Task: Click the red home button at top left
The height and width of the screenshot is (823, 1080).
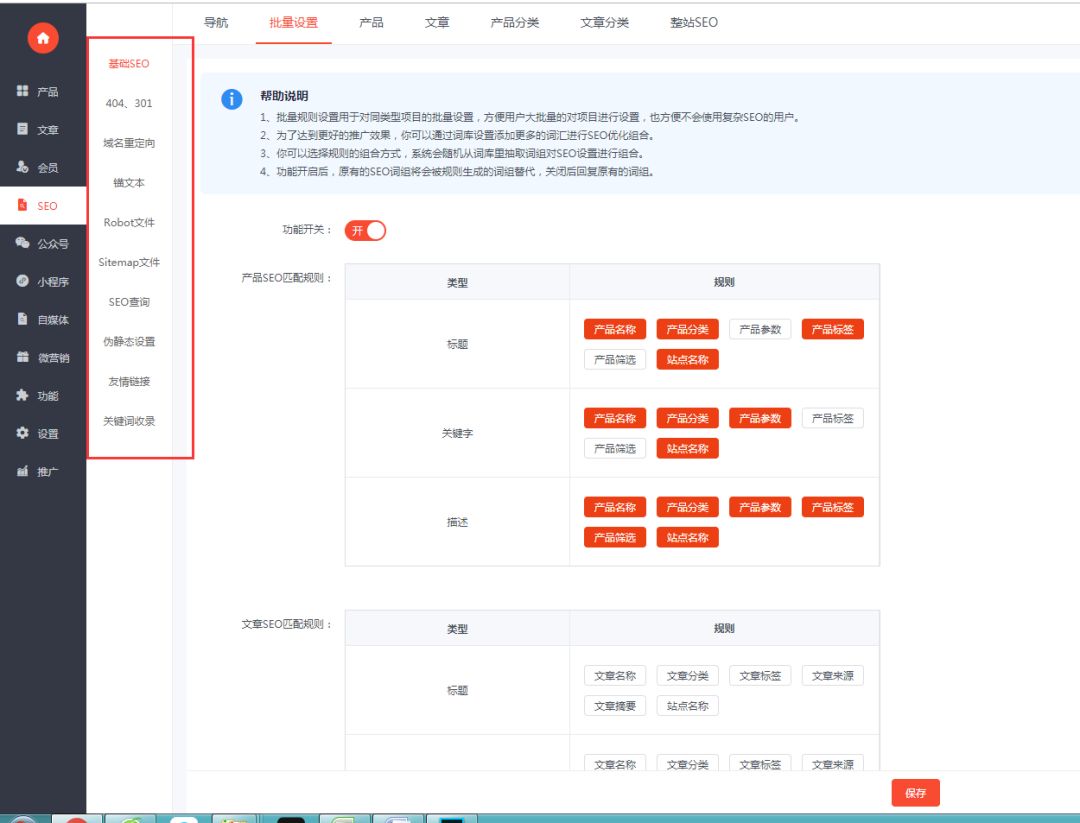Action: click(42, 38)
